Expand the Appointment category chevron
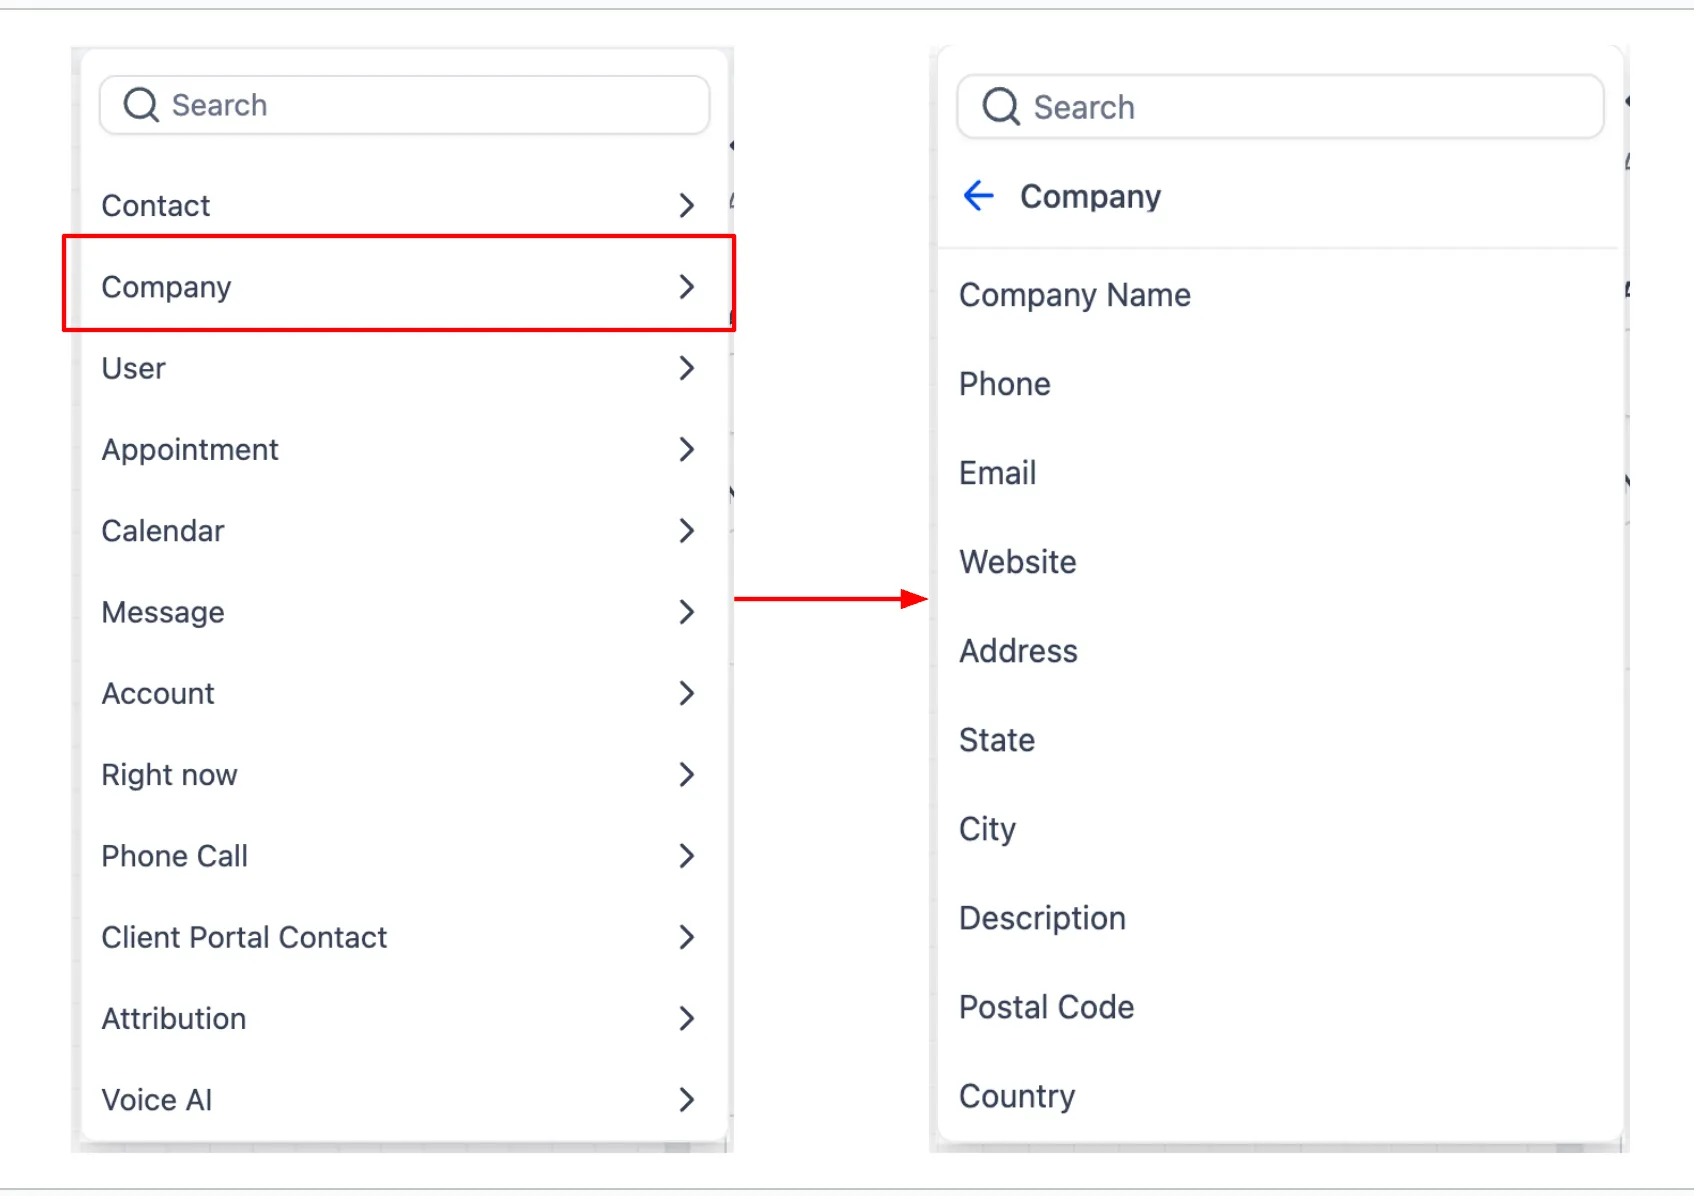This screenshot has width=1694, height=1196. click(687, 449)
